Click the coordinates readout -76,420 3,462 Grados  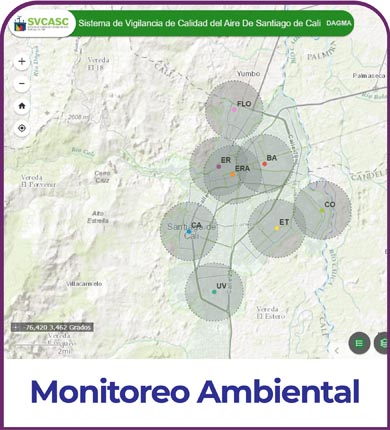pyautogui.click(x=58, y=328)
